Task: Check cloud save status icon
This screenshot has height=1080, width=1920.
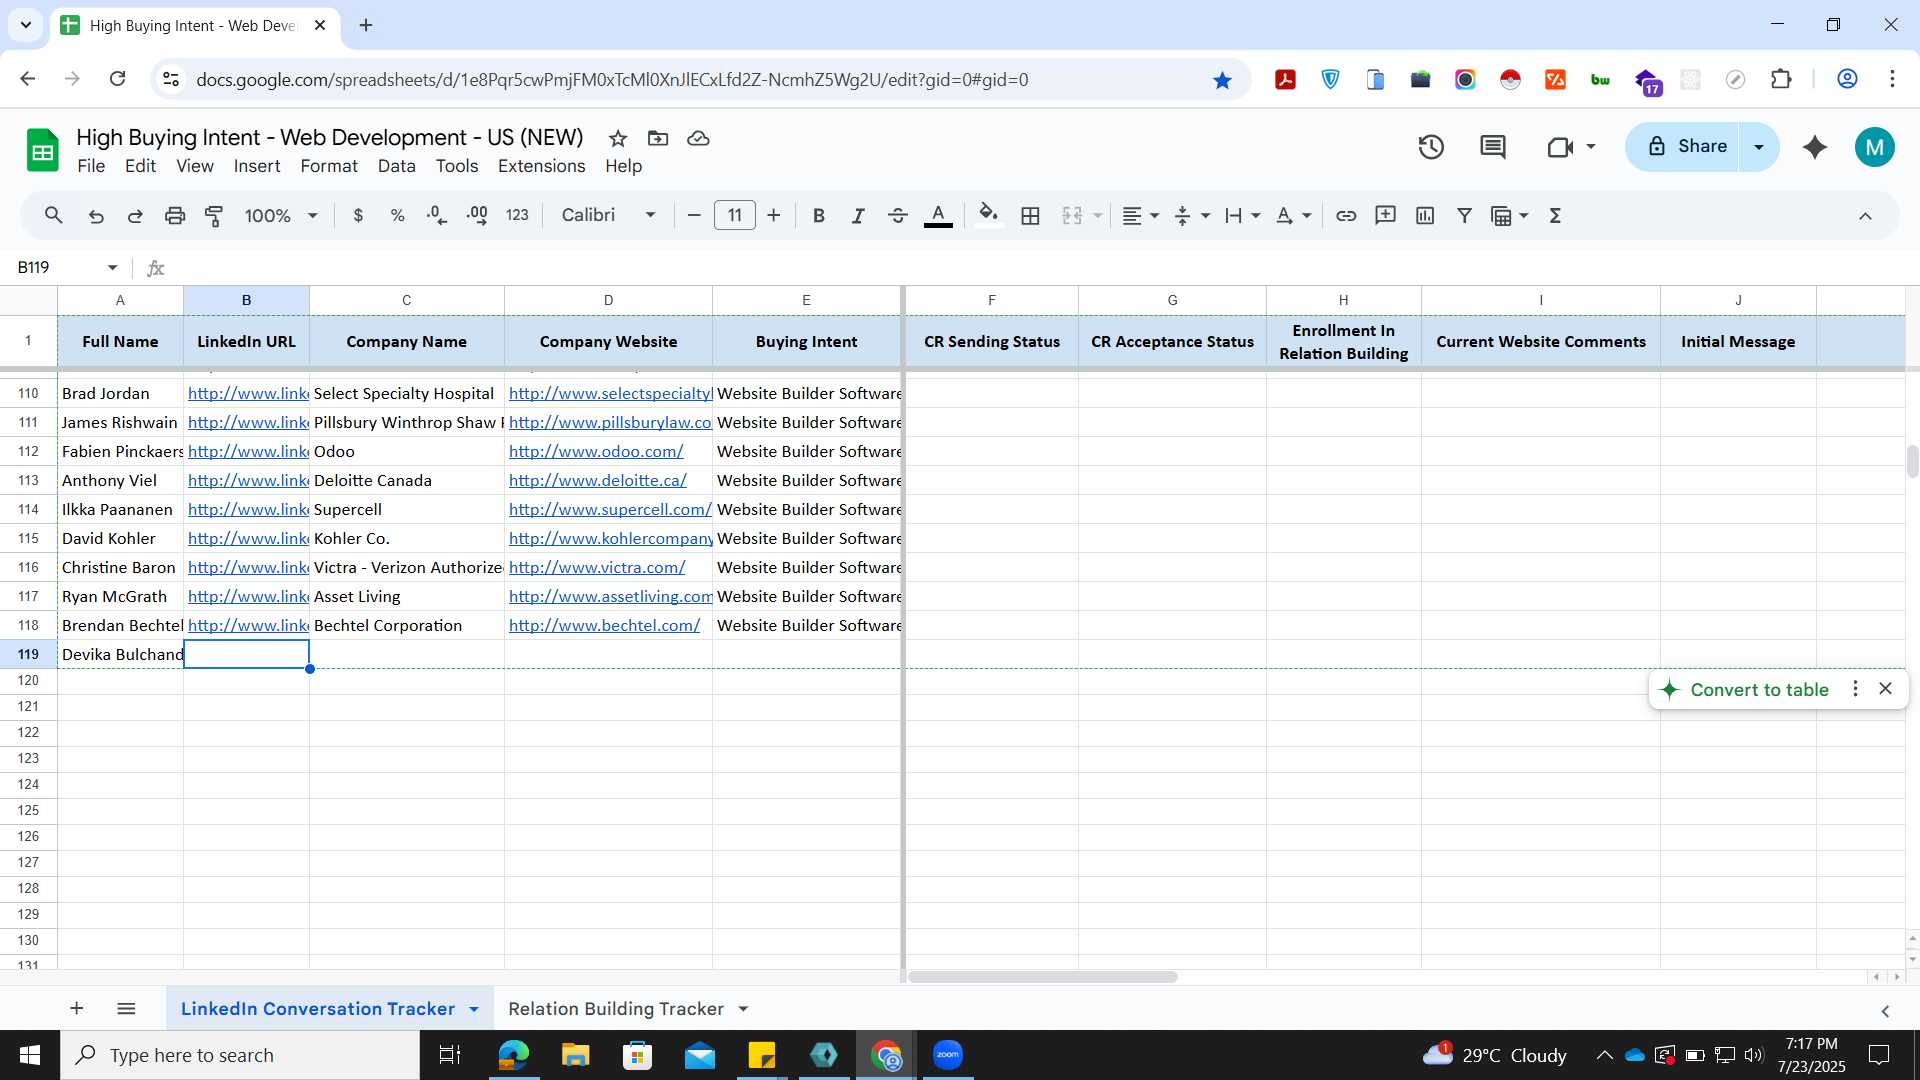Action: [698, 138]
